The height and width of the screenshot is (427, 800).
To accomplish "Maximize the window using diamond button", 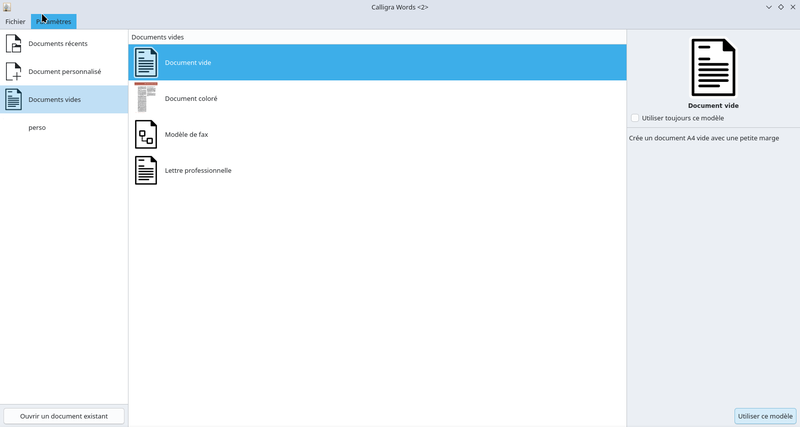I will tap(780, 7).
